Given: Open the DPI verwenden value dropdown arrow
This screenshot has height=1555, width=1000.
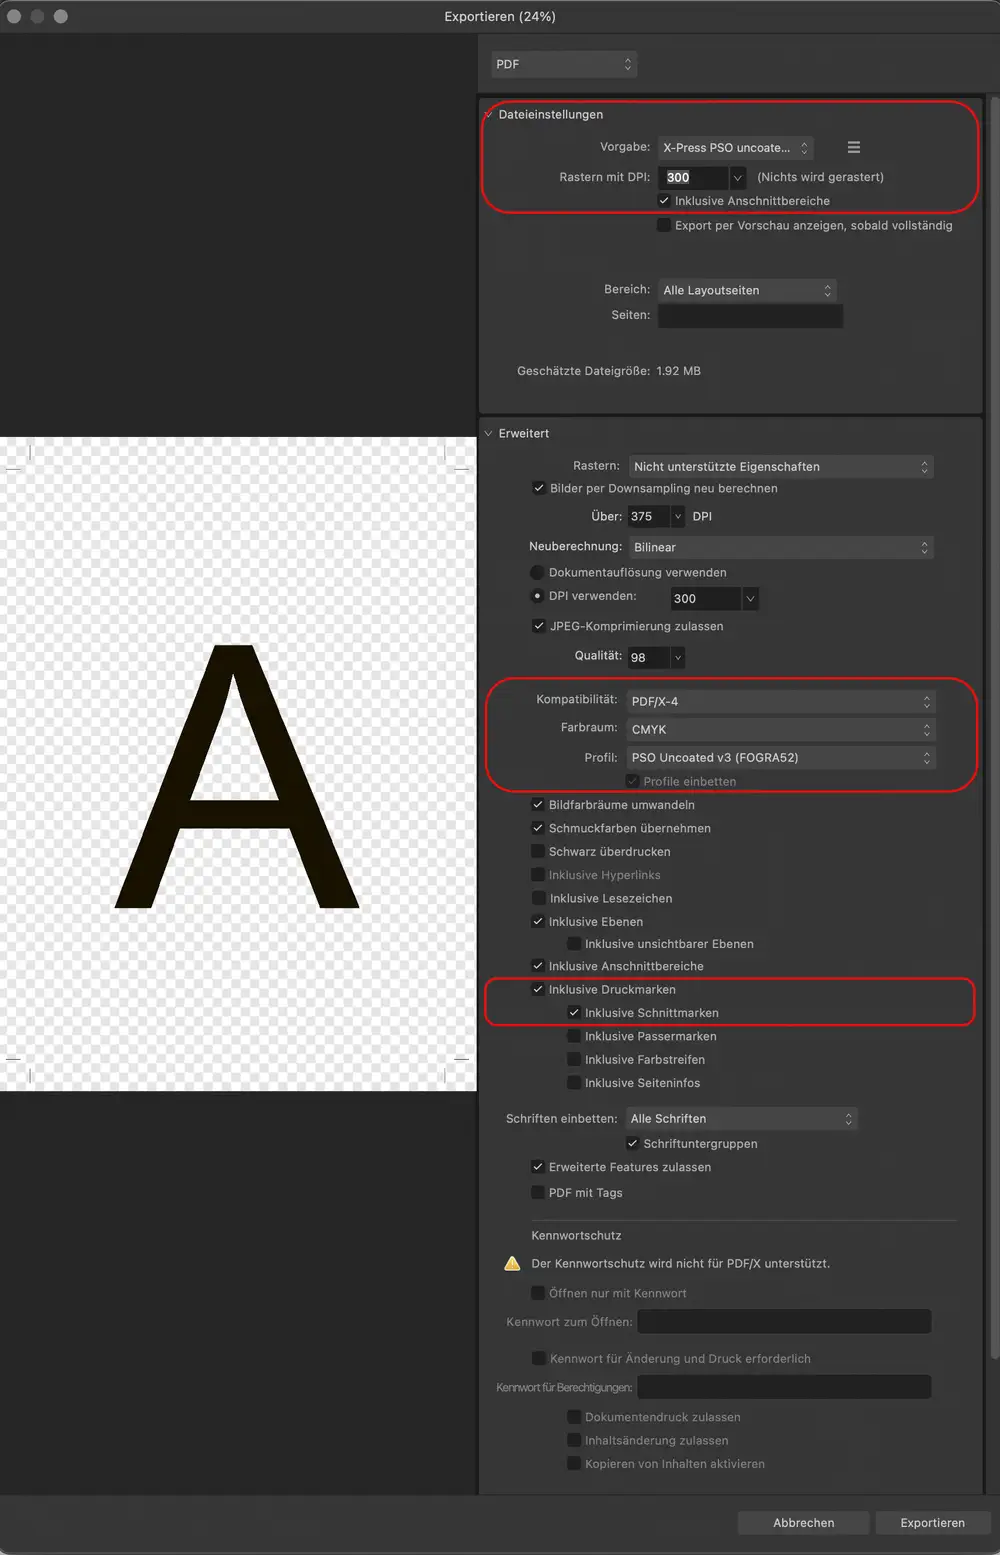Looking at the screenshot, I should tap(750, 599).
